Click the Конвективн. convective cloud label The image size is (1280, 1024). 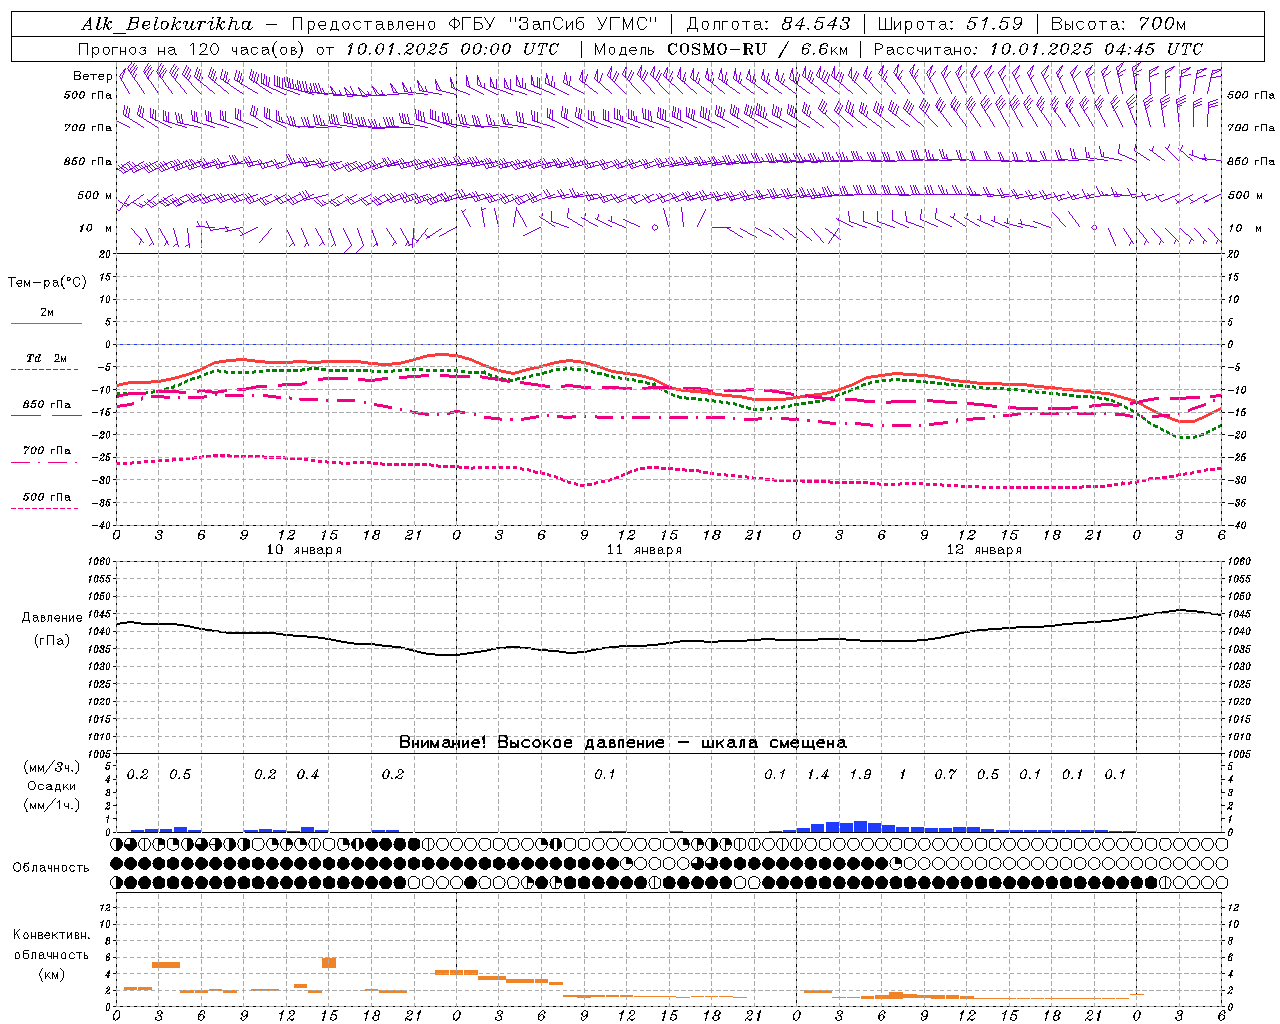pos(51,935)
